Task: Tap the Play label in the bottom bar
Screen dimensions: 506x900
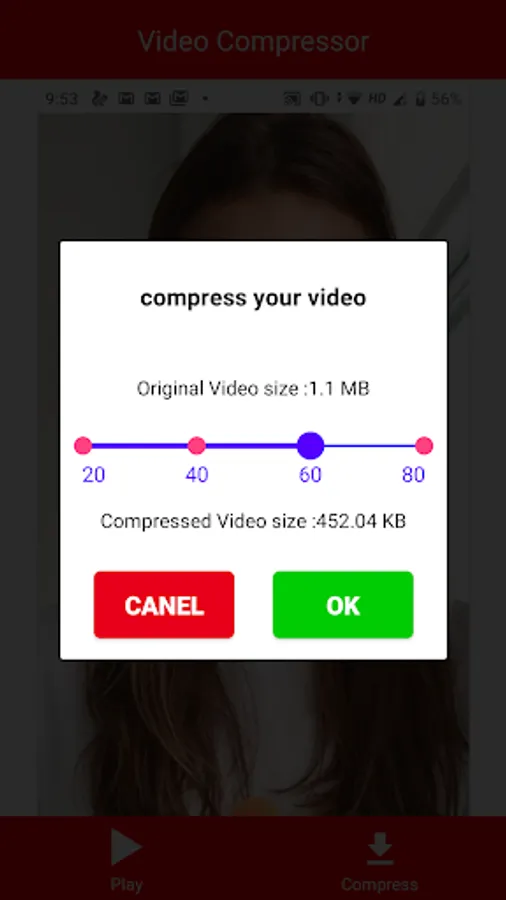Action: coord(126,884)
